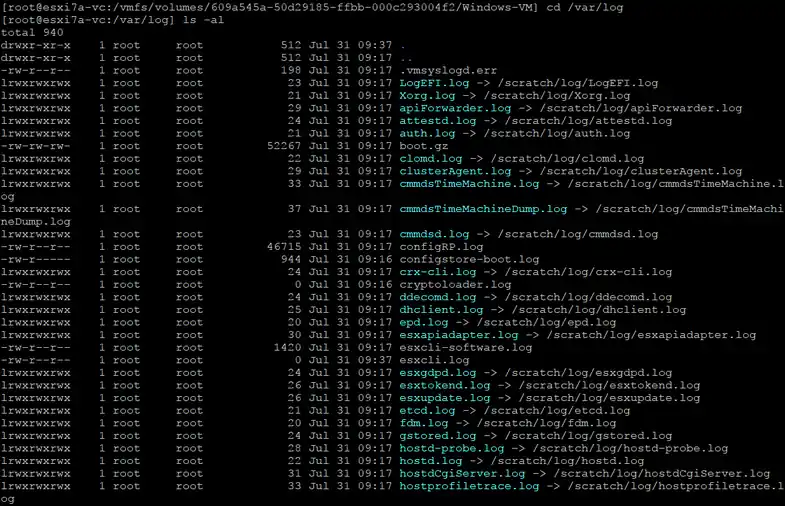
Task: Select the /scratch/log/fdm.log target path
Action: [546, 423]
